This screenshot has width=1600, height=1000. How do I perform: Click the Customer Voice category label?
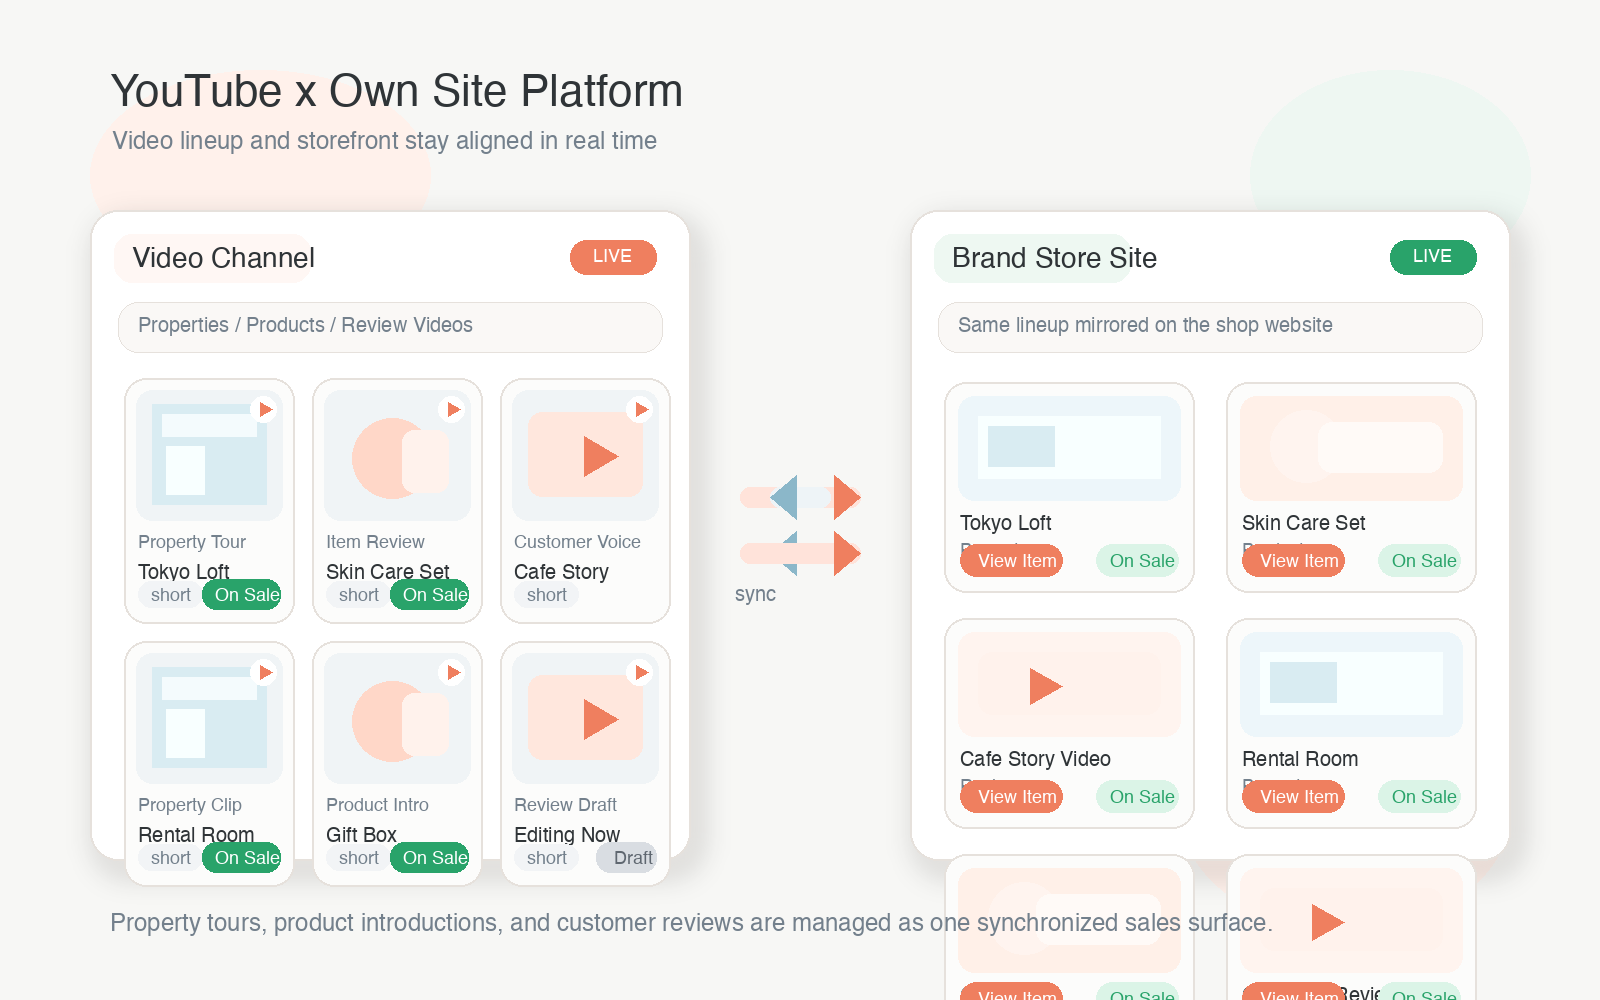[577, 542]
